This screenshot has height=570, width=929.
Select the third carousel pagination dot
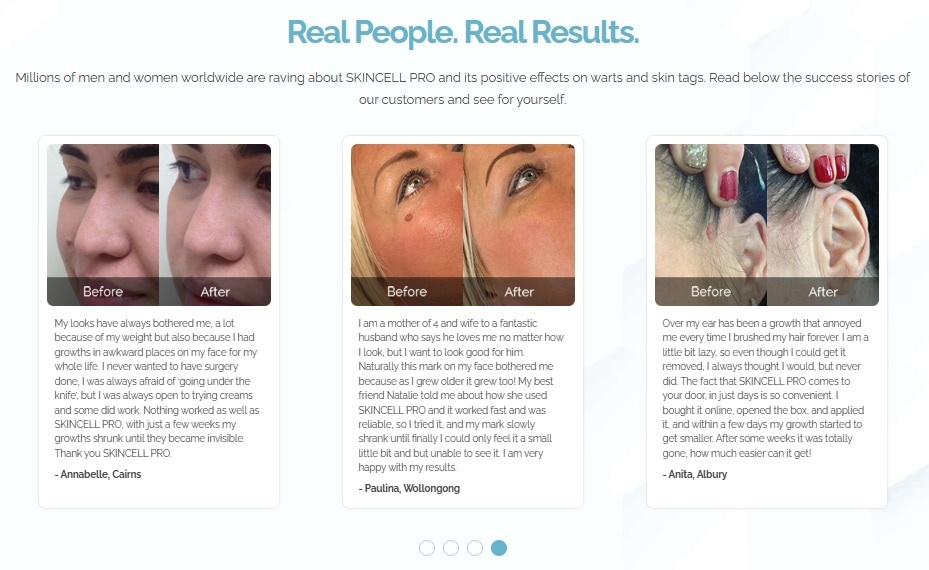(x=475, y=548)
